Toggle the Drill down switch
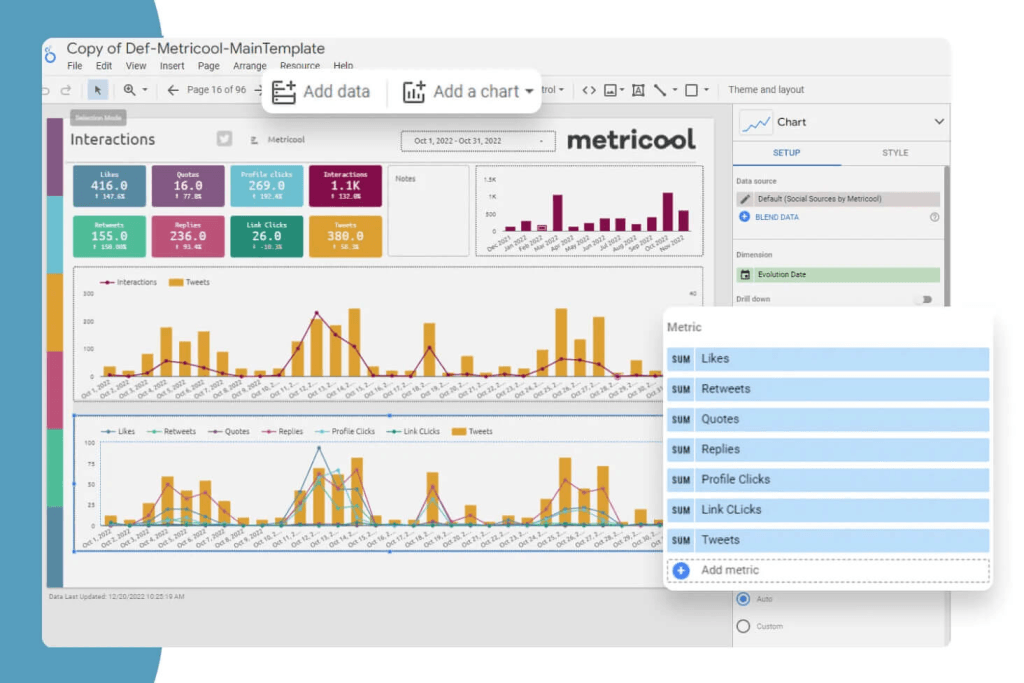The width and height of the screenshot is (1024, 683). [x=925, y=299]
